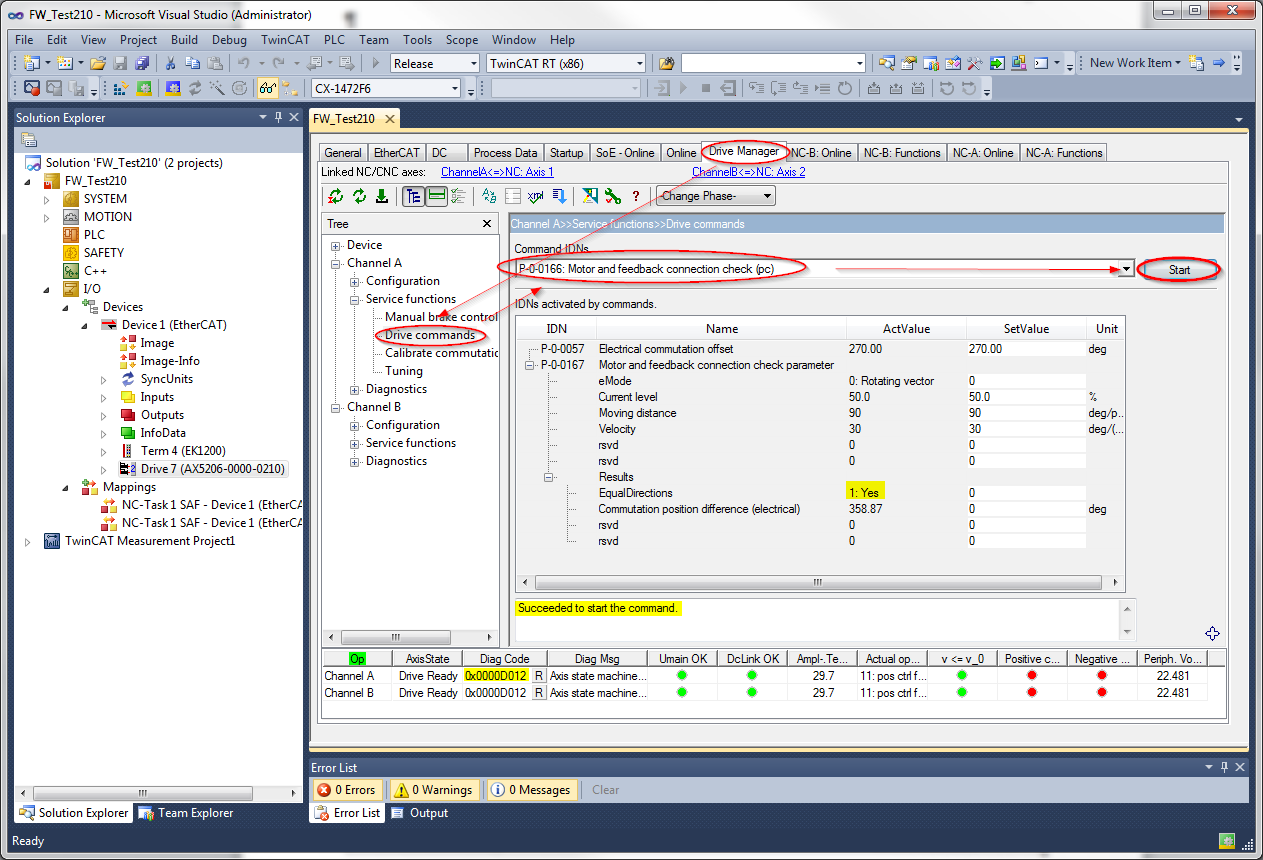Viewport: 1263px width, 860px height.
Task: Click the checklist icon in Drive Manager
Action: point(459,196)
